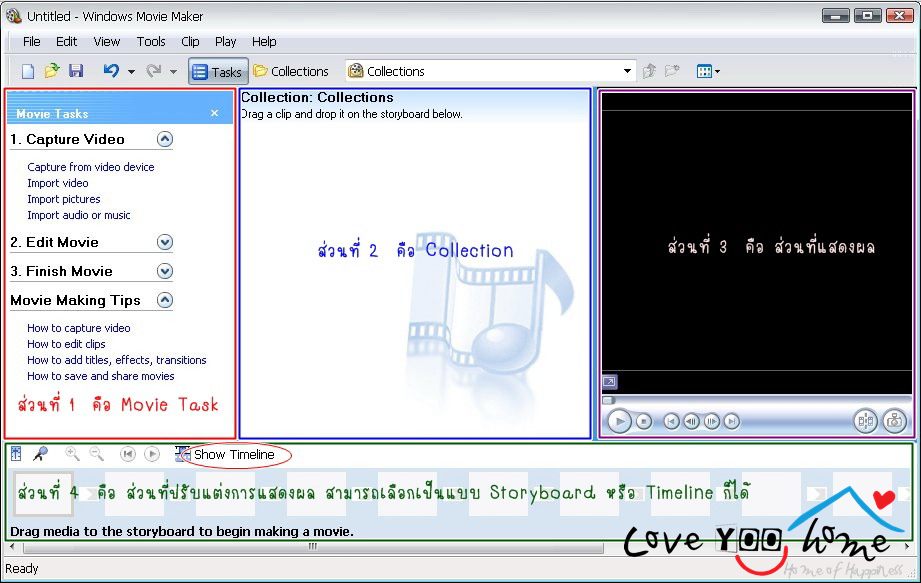
Task: Save the project with the floppy disk icon
Action: tap(76, 71)
